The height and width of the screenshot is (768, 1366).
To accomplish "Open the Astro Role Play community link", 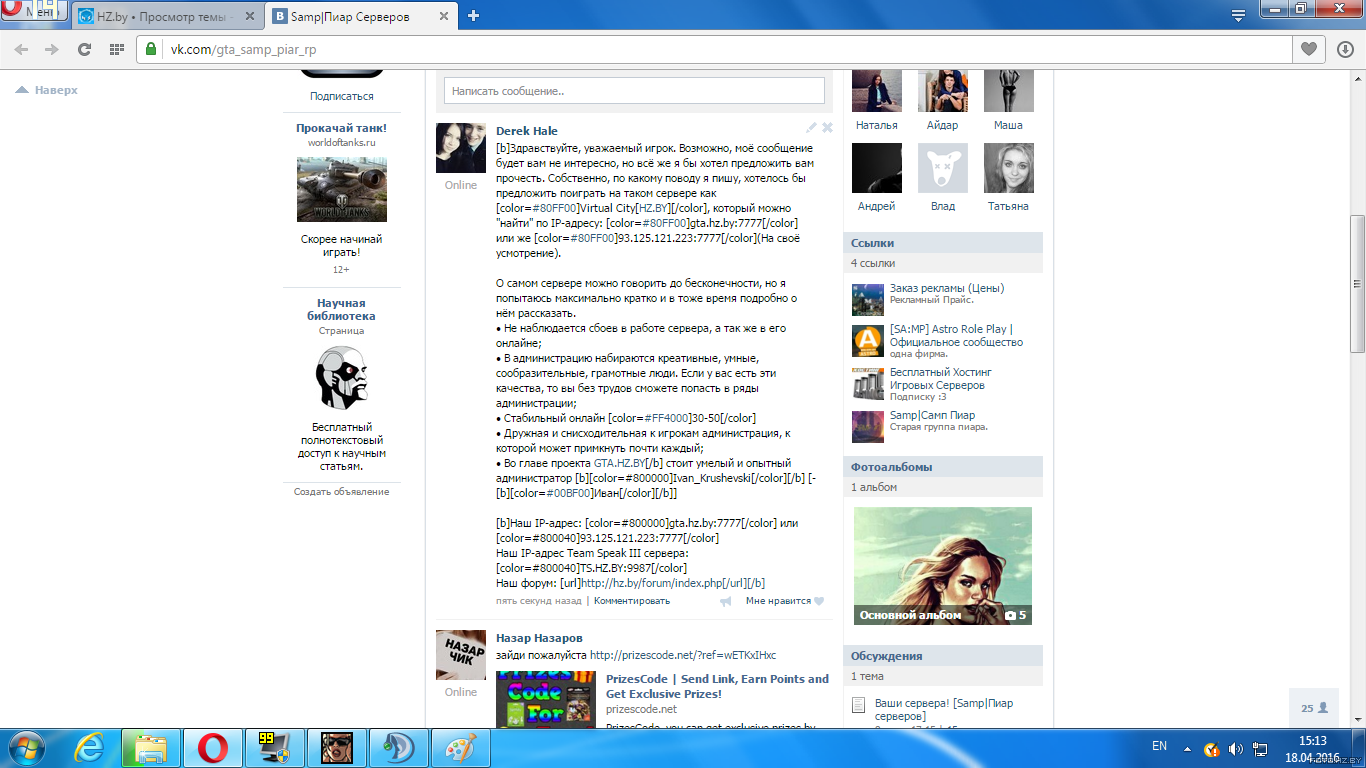I will pos(956,335).
